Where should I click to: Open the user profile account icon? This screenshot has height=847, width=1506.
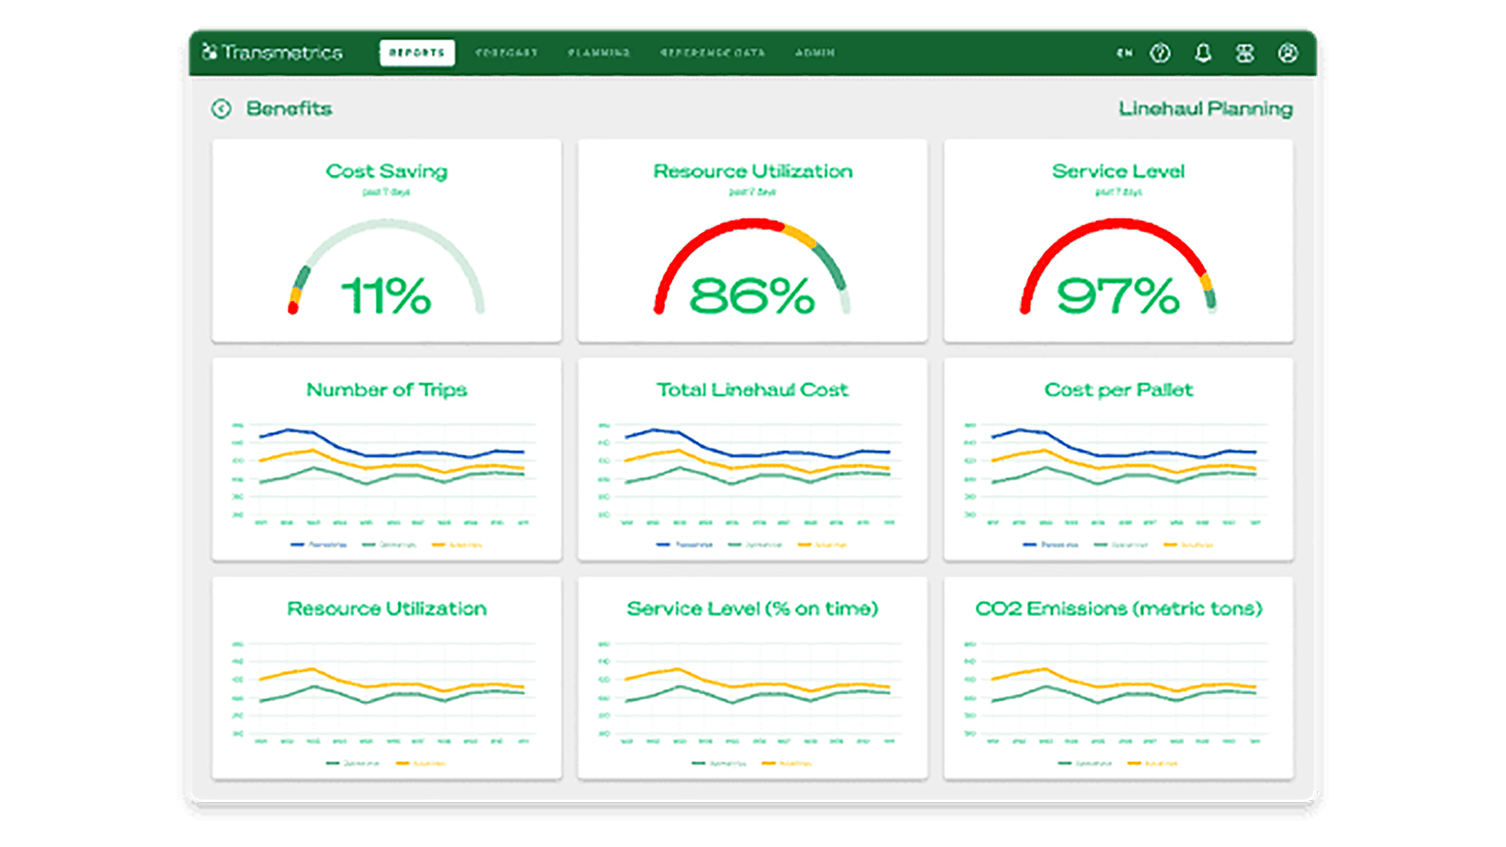[x=1286, y=53]
